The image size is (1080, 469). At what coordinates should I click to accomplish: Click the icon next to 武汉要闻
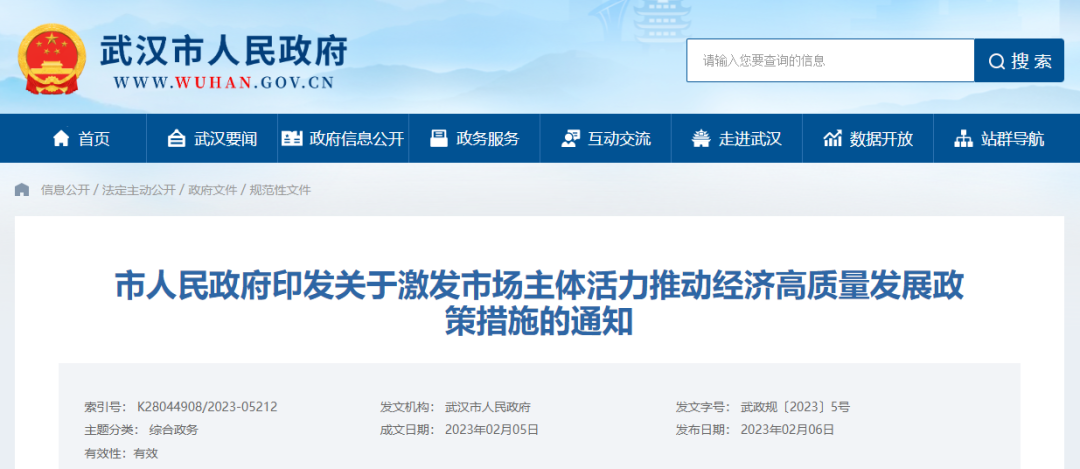pos(176,139)
